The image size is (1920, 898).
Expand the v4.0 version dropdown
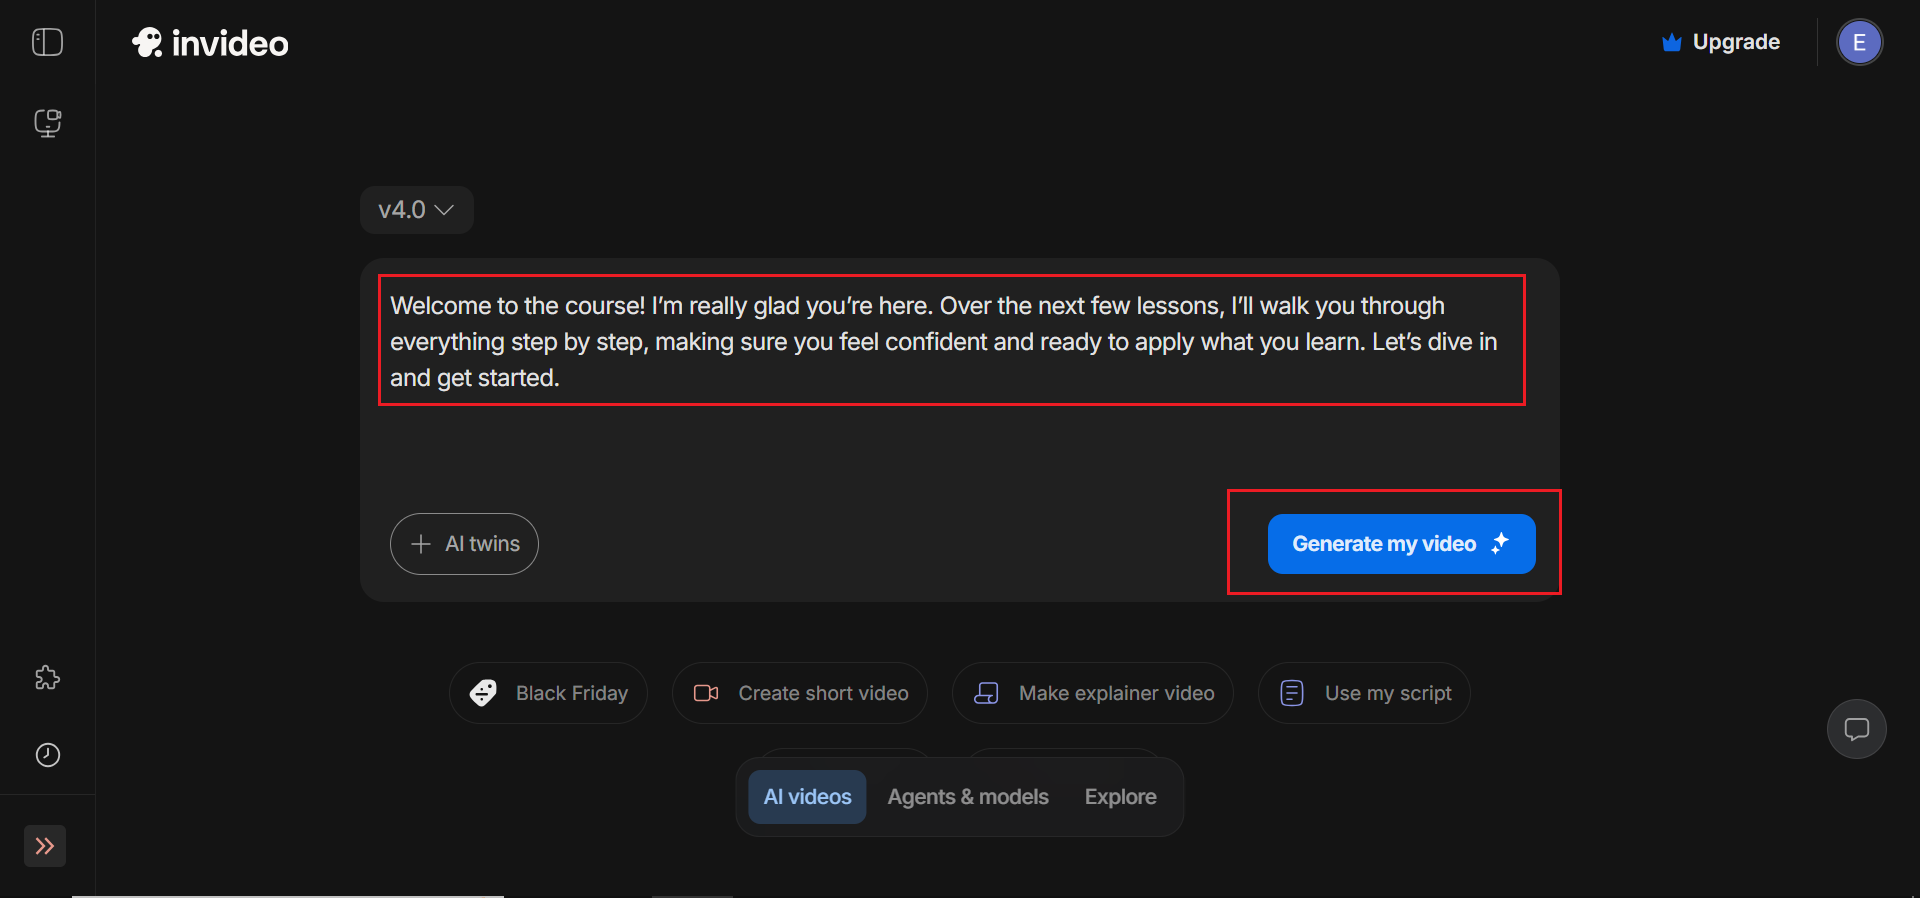(x=416, y=210)
